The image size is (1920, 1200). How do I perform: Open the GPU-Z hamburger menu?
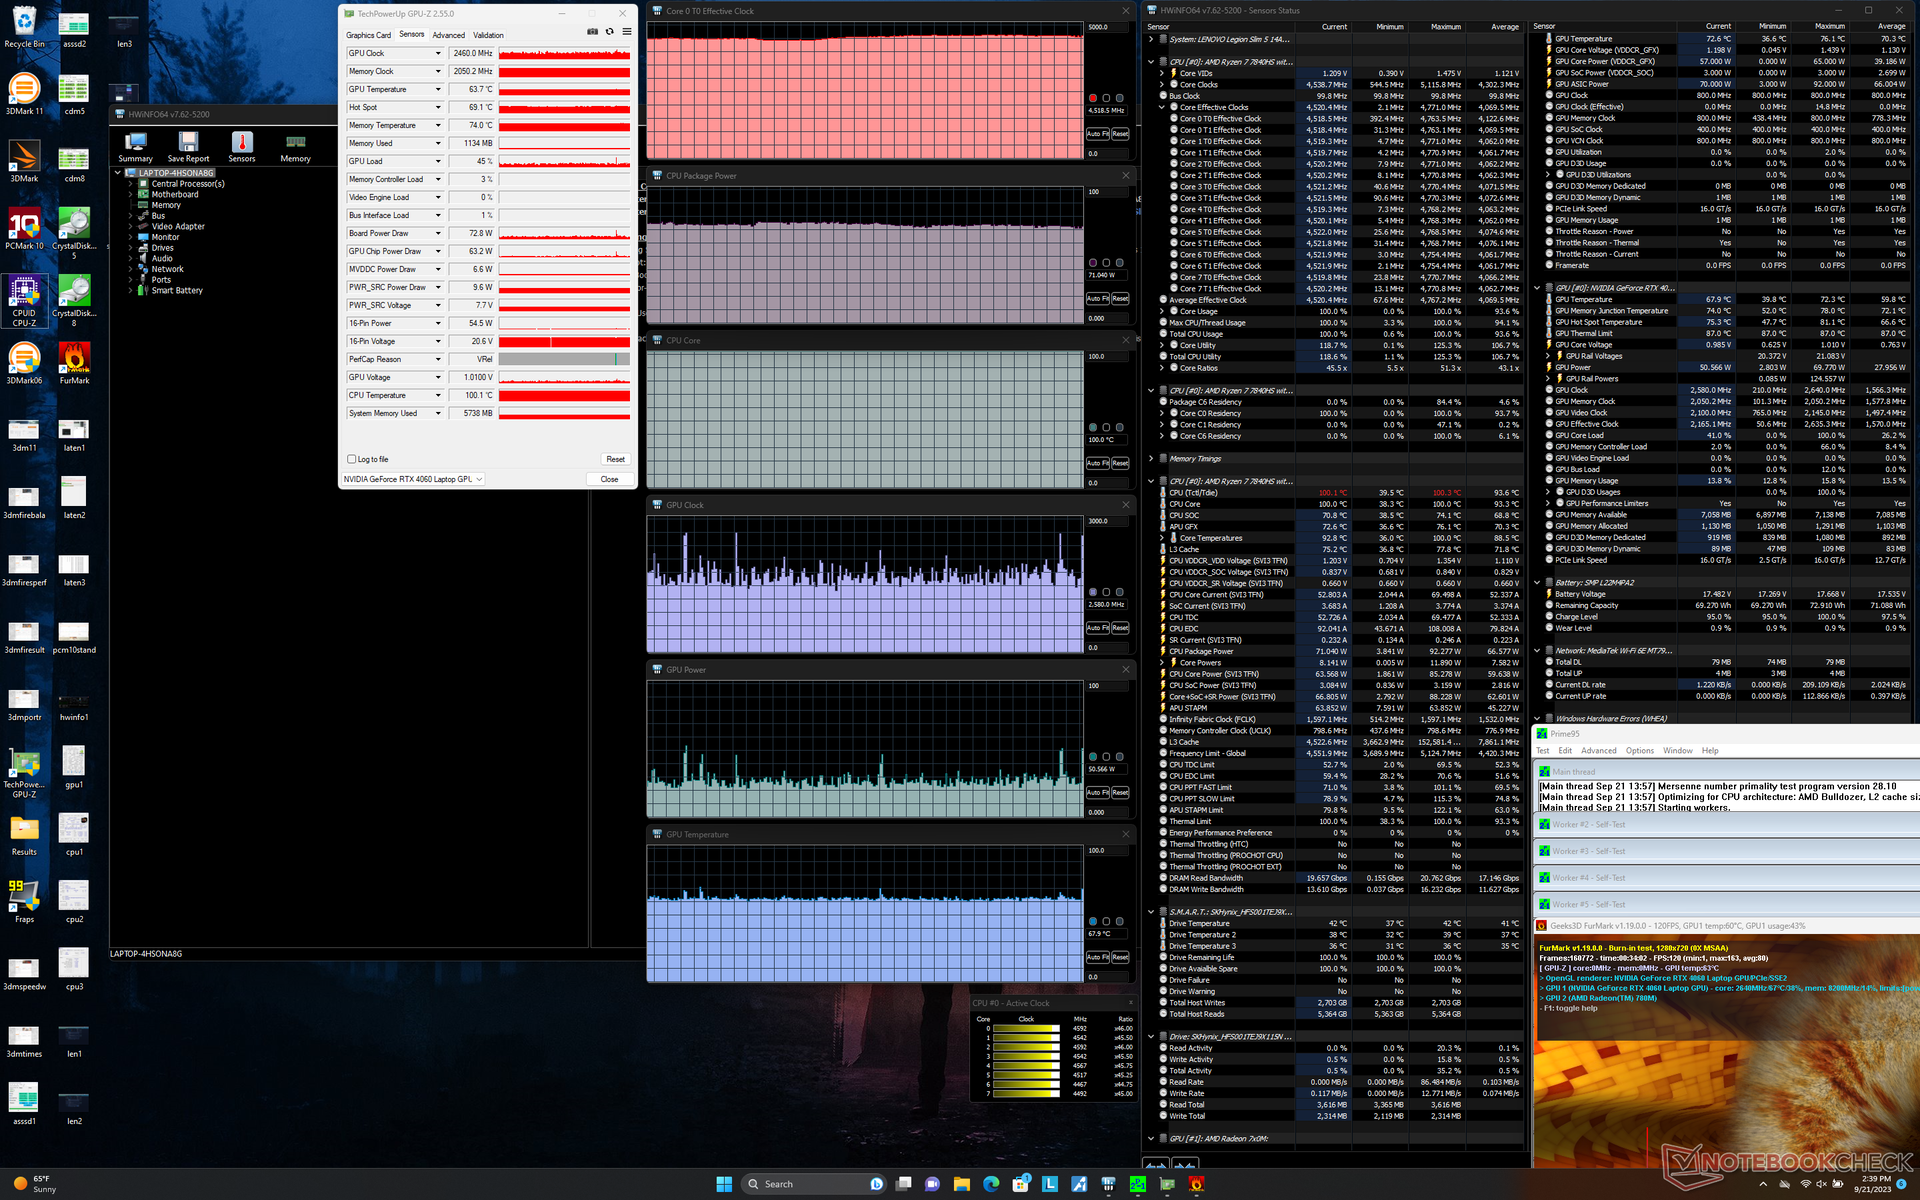pyautogui.click(x=627, y=32)
